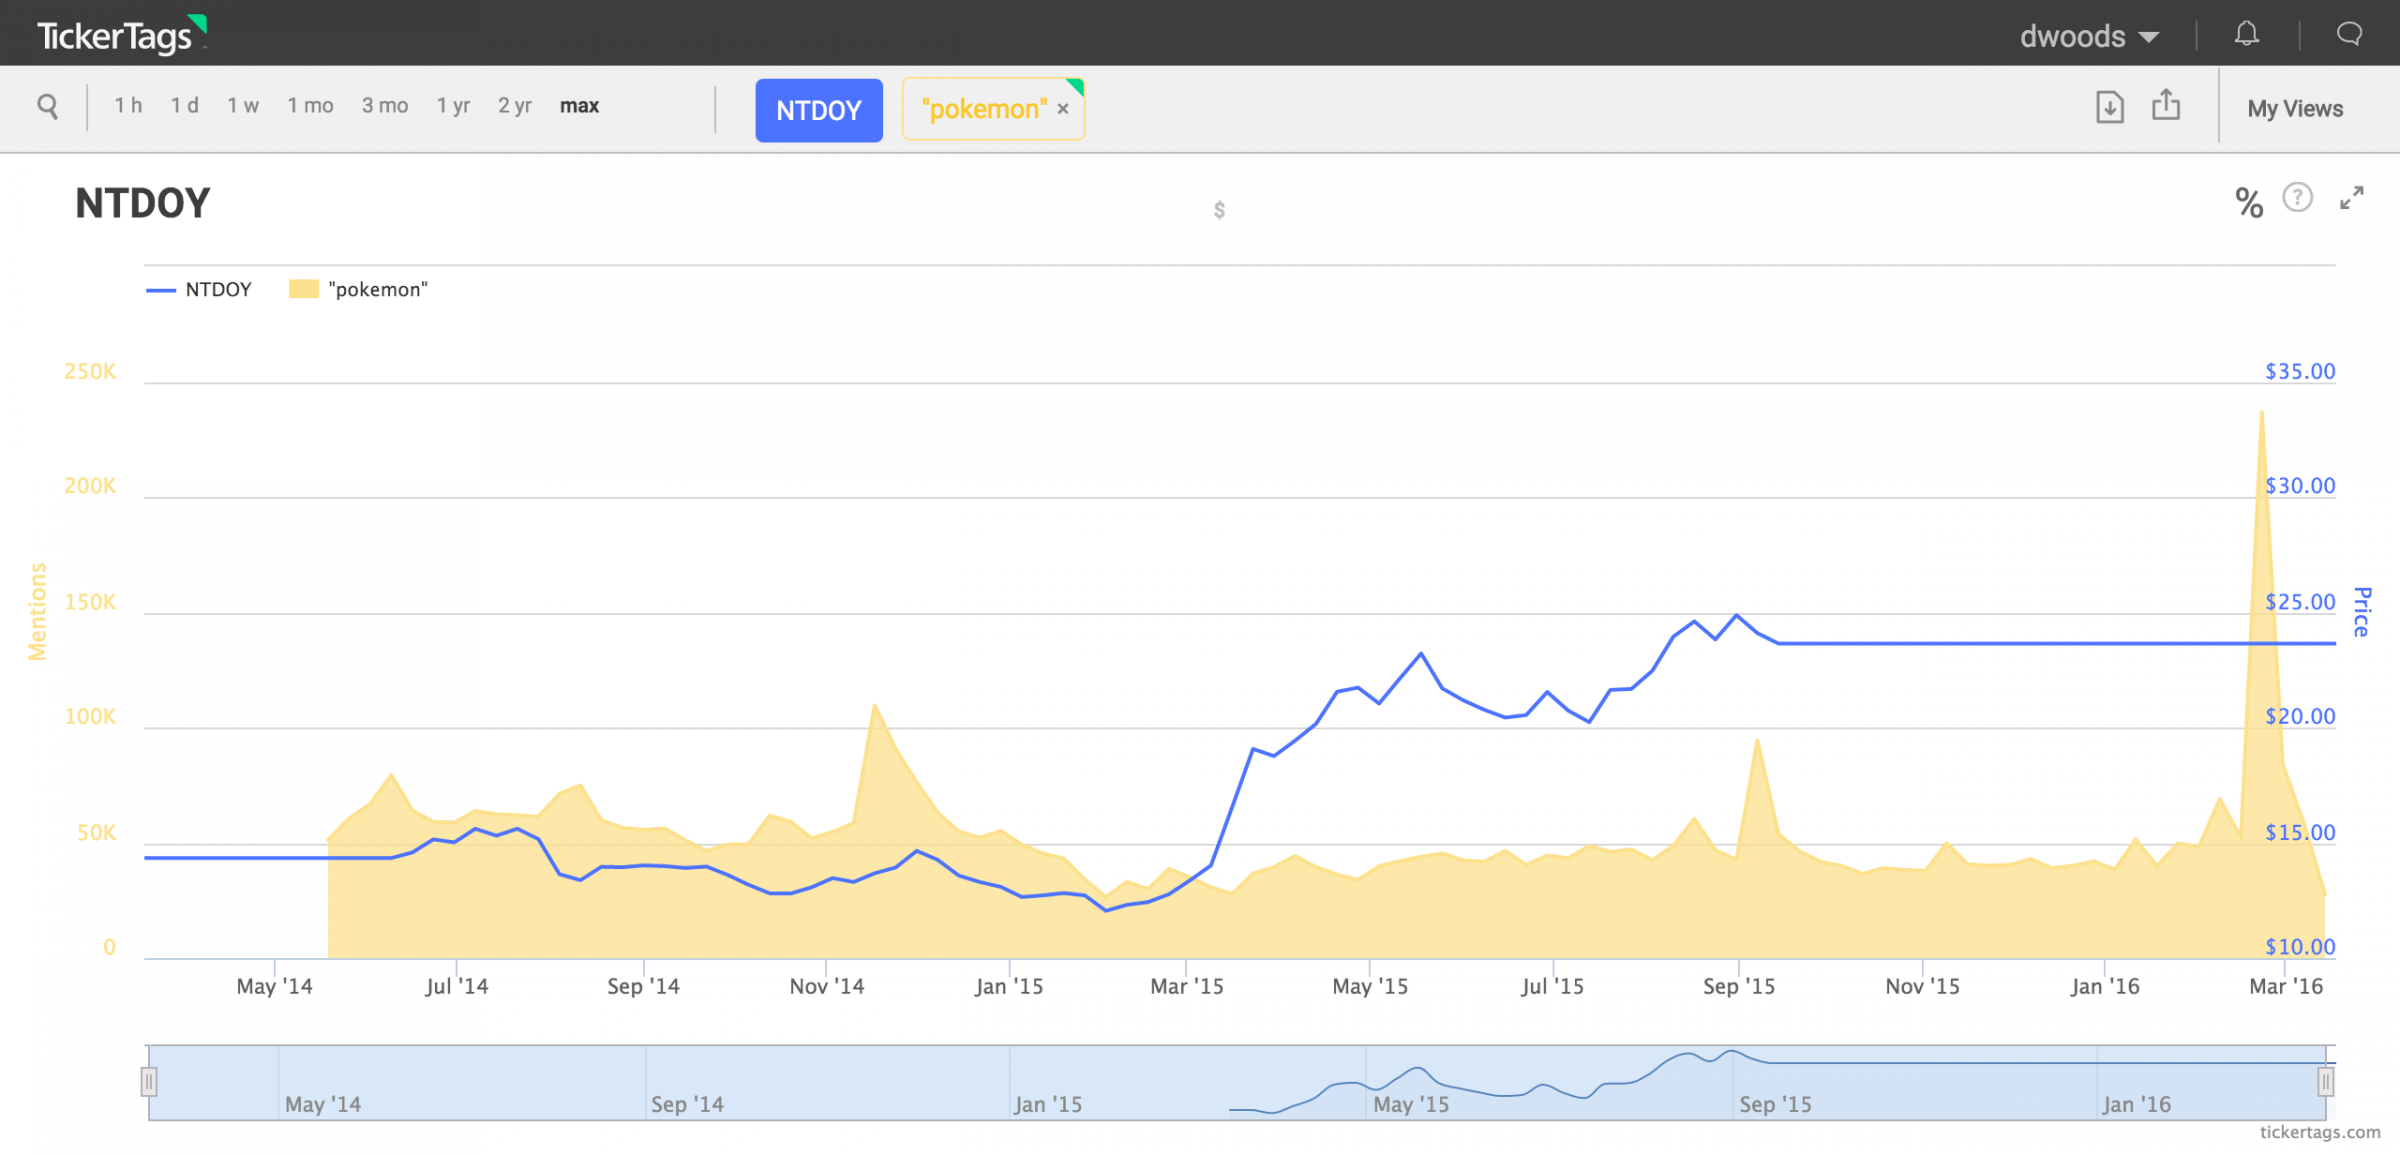Select the 3 mo time range

pos(385,105)
